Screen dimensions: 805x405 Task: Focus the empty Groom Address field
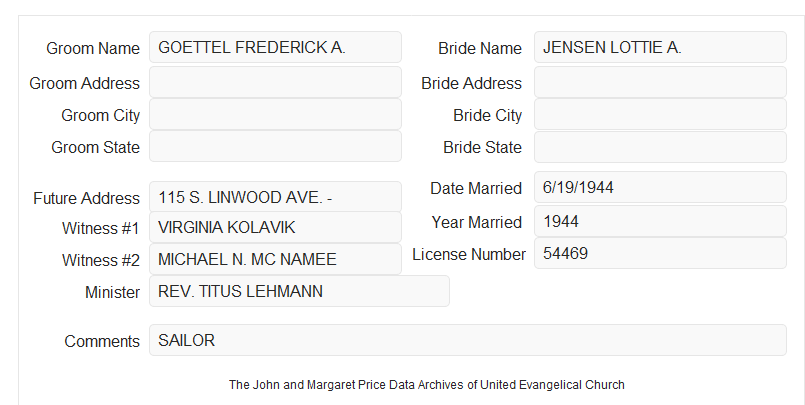coord(275,82)
